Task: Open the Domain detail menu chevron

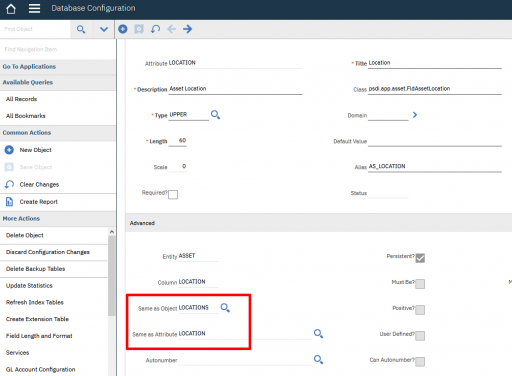Action: point(415,115)
